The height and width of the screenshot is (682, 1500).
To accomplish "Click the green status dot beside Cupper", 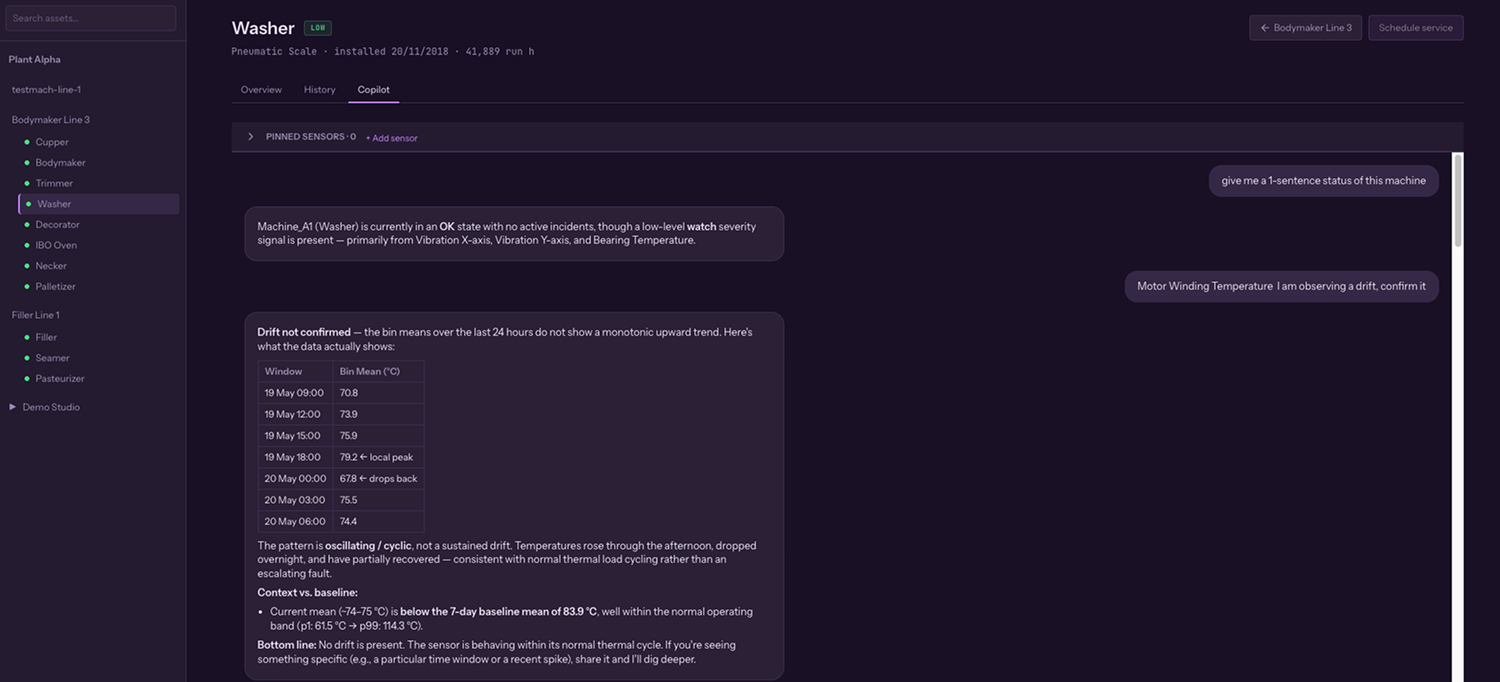I will (27, 142).
